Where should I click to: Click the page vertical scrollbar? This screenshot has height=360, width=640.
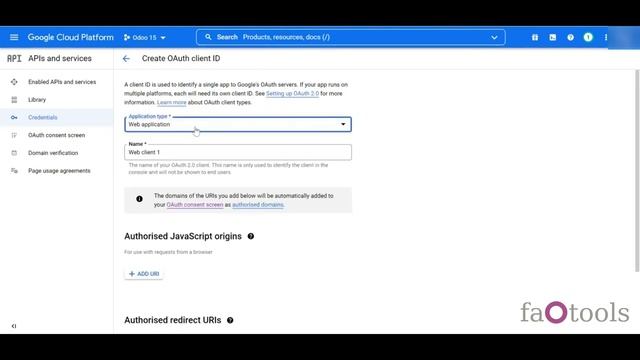(637, 171)
